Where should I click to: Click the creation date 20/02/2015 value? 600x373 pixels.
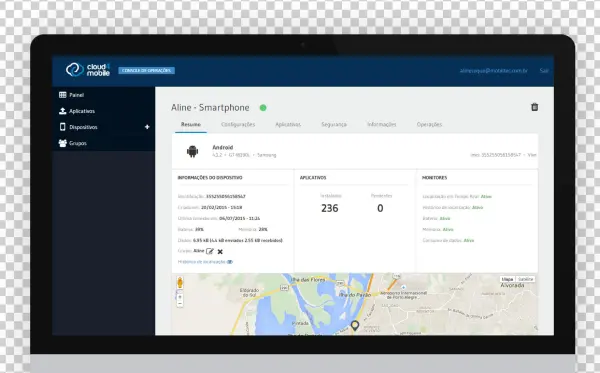point(222,207)
